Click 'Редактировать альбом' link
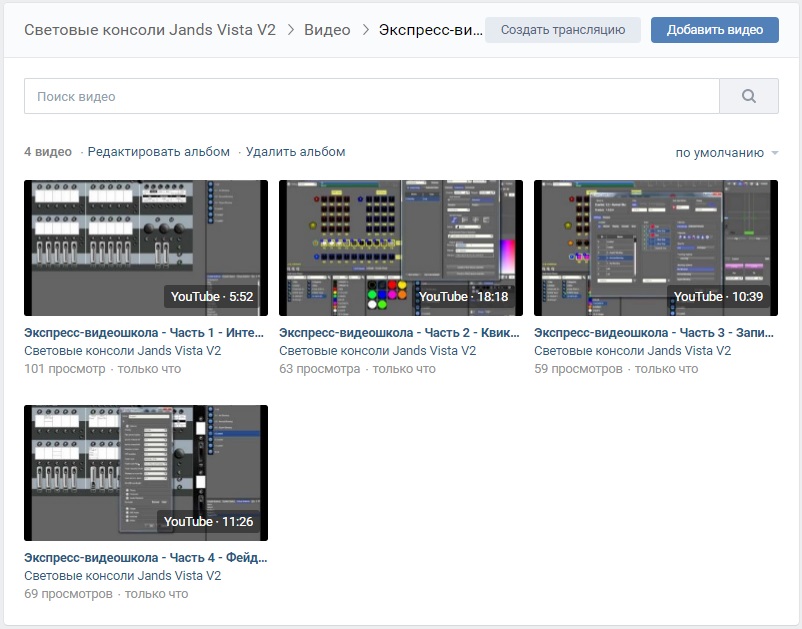 point(159,152)
